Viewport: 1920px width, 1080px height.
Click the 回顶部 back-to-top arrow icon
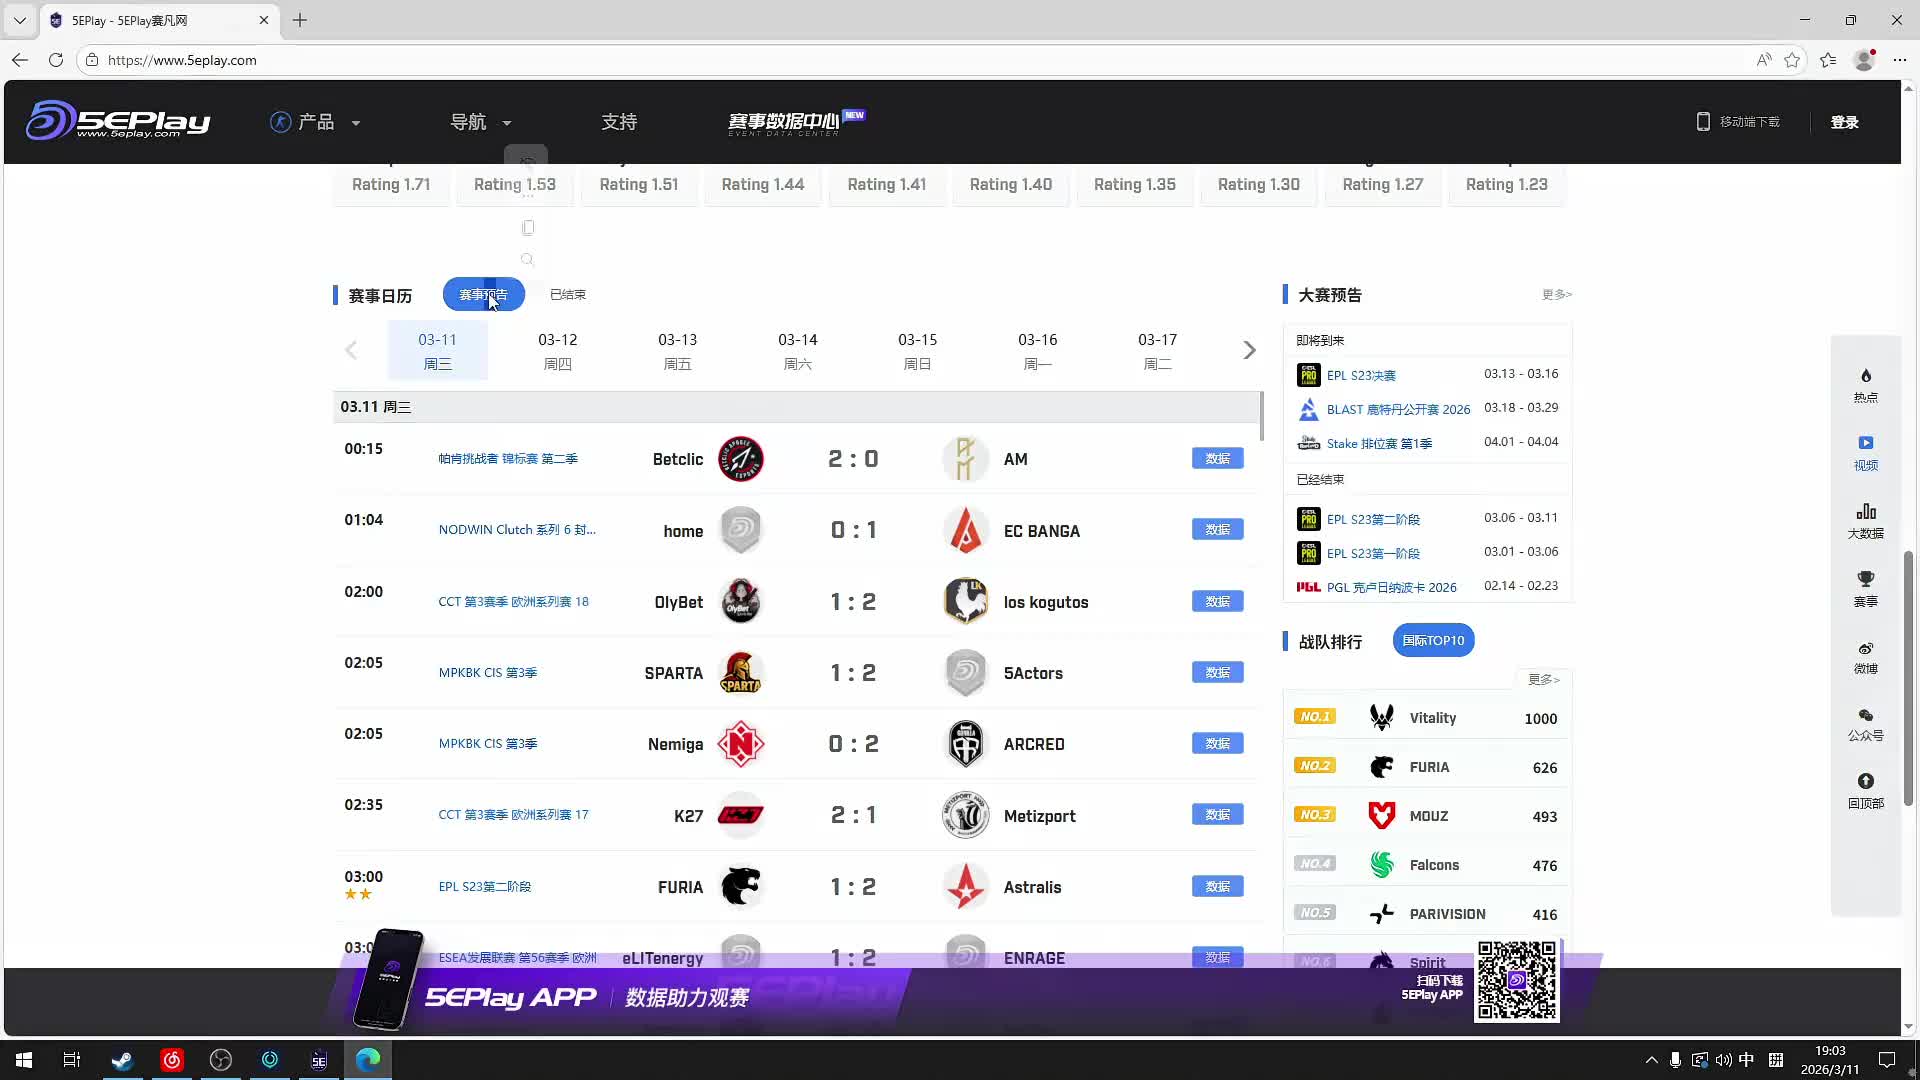point(1865,782)
